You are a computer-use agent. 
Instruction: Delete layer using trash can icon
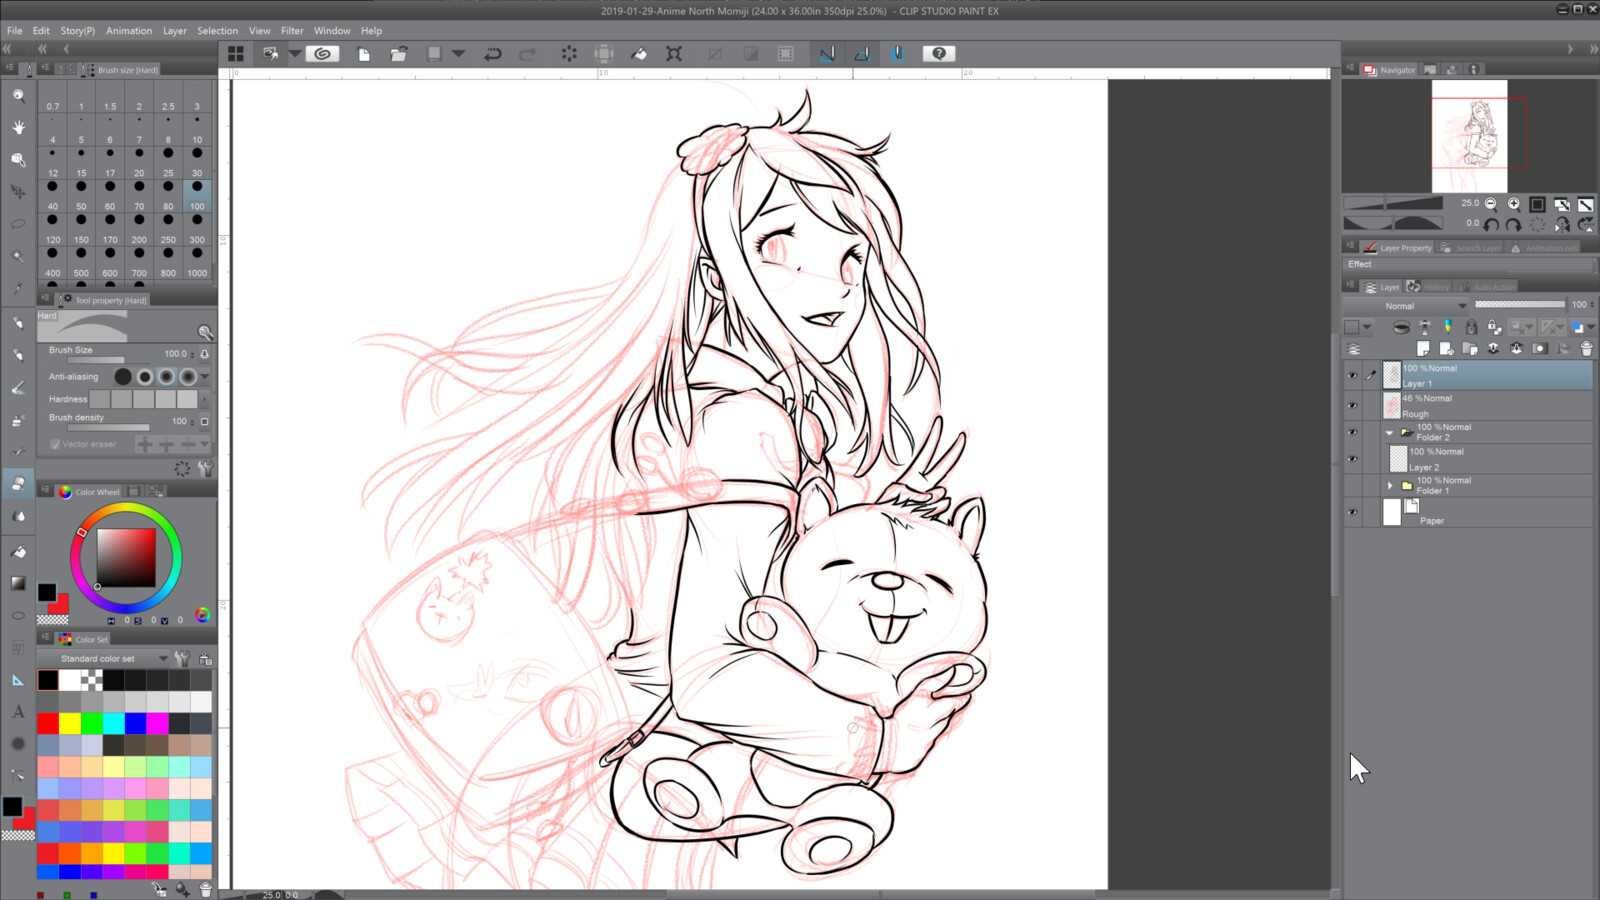tap(1586, 348)
